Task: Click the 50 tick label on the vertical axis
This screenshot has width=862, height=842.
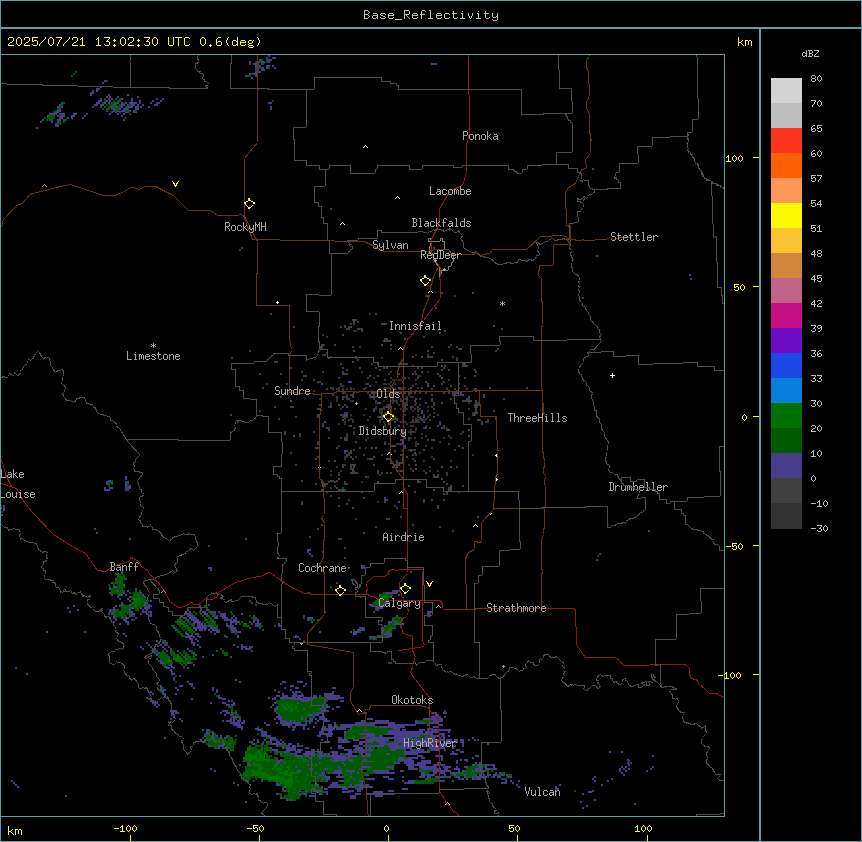Action: (739, 287)
